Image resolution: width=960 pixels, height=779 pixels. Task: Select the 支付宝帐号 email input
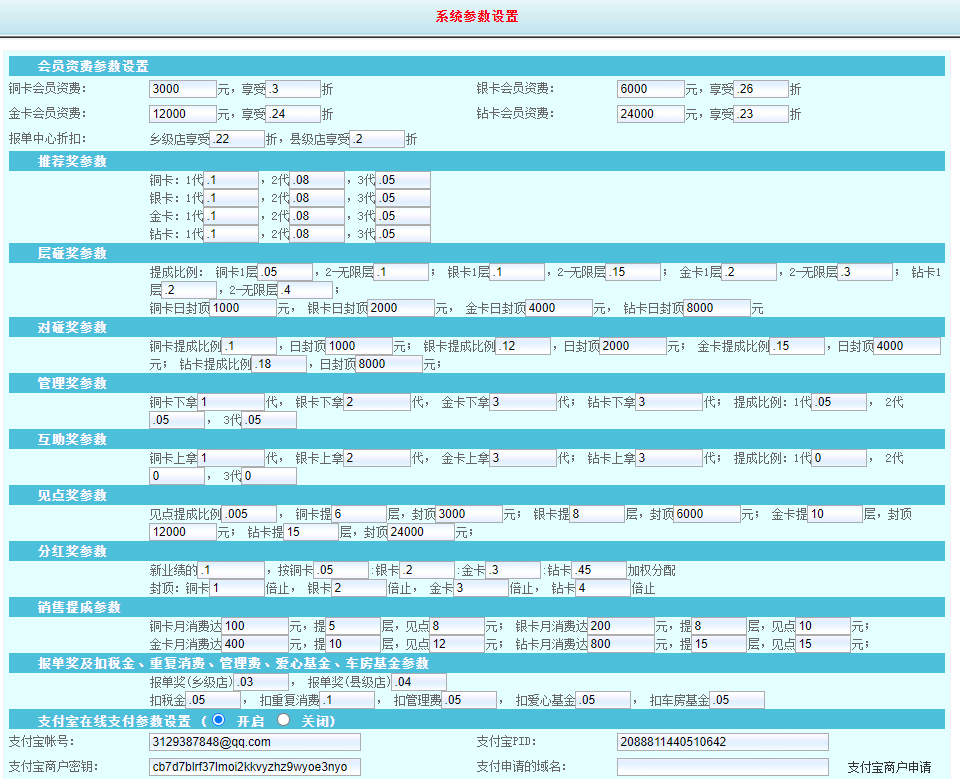[x=254, y=742]
